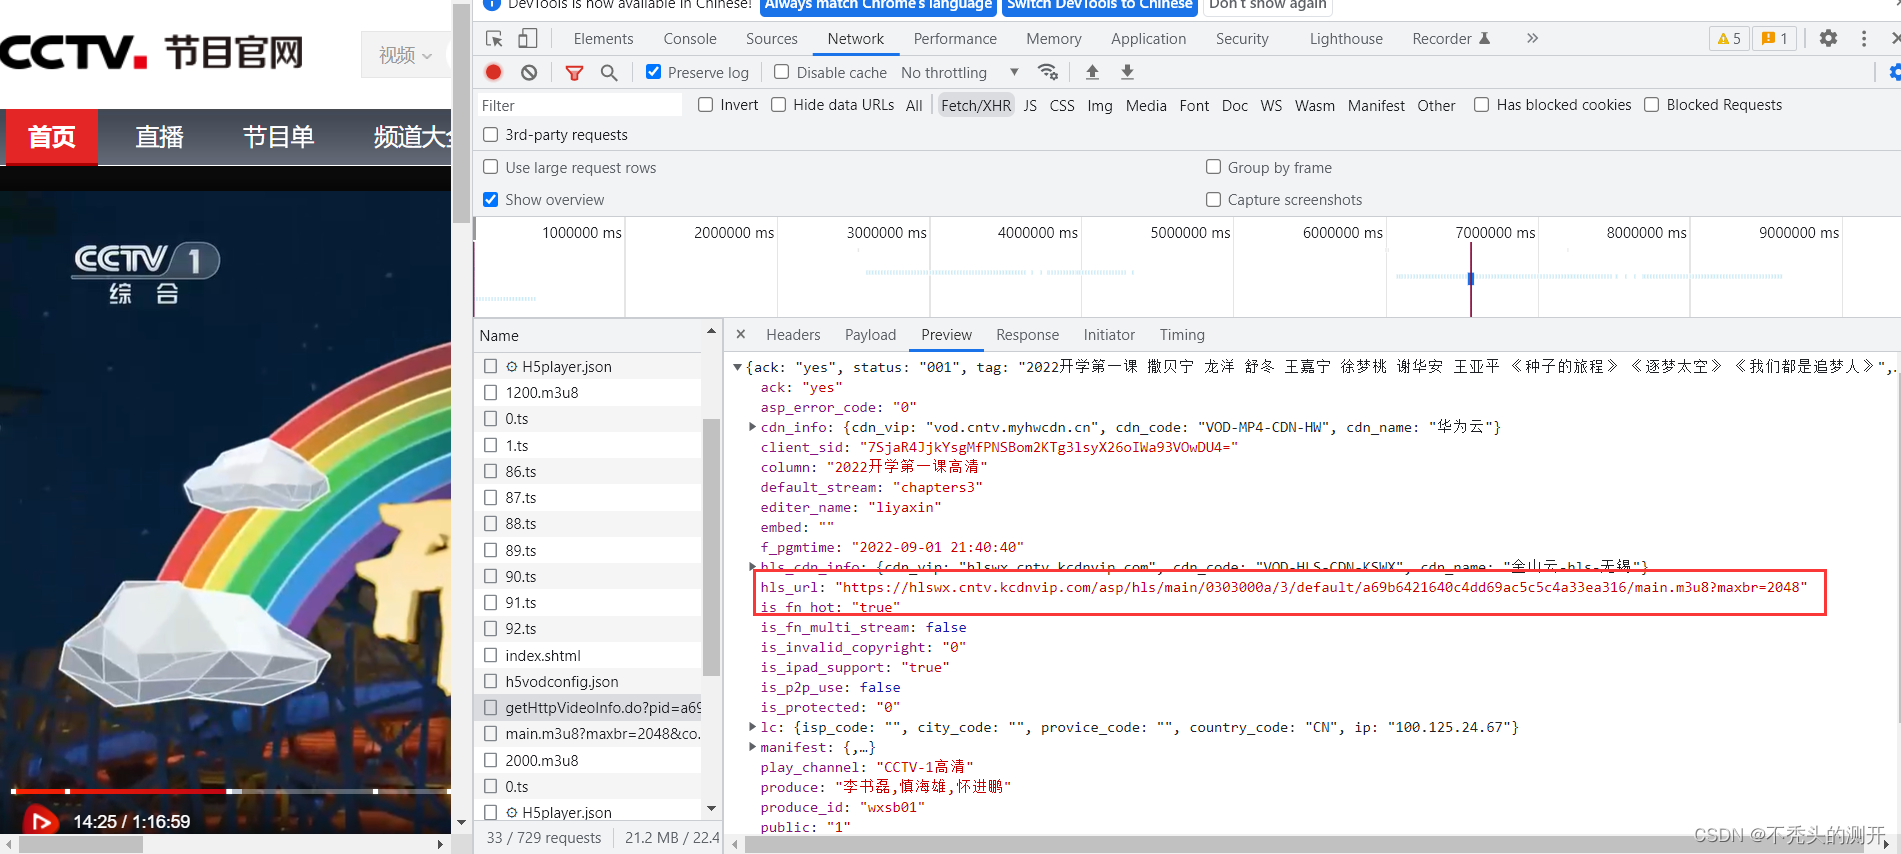The image size is (1901, 854).
Task: Filter requests by JS type
Action: point(1030,105)
